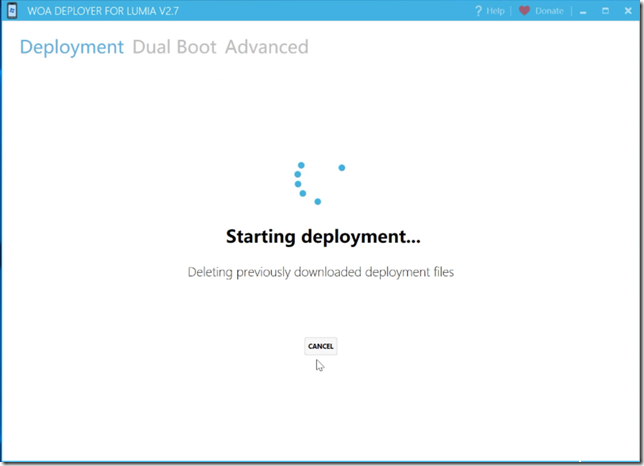Click the Donate heart icon

[524, 11]
